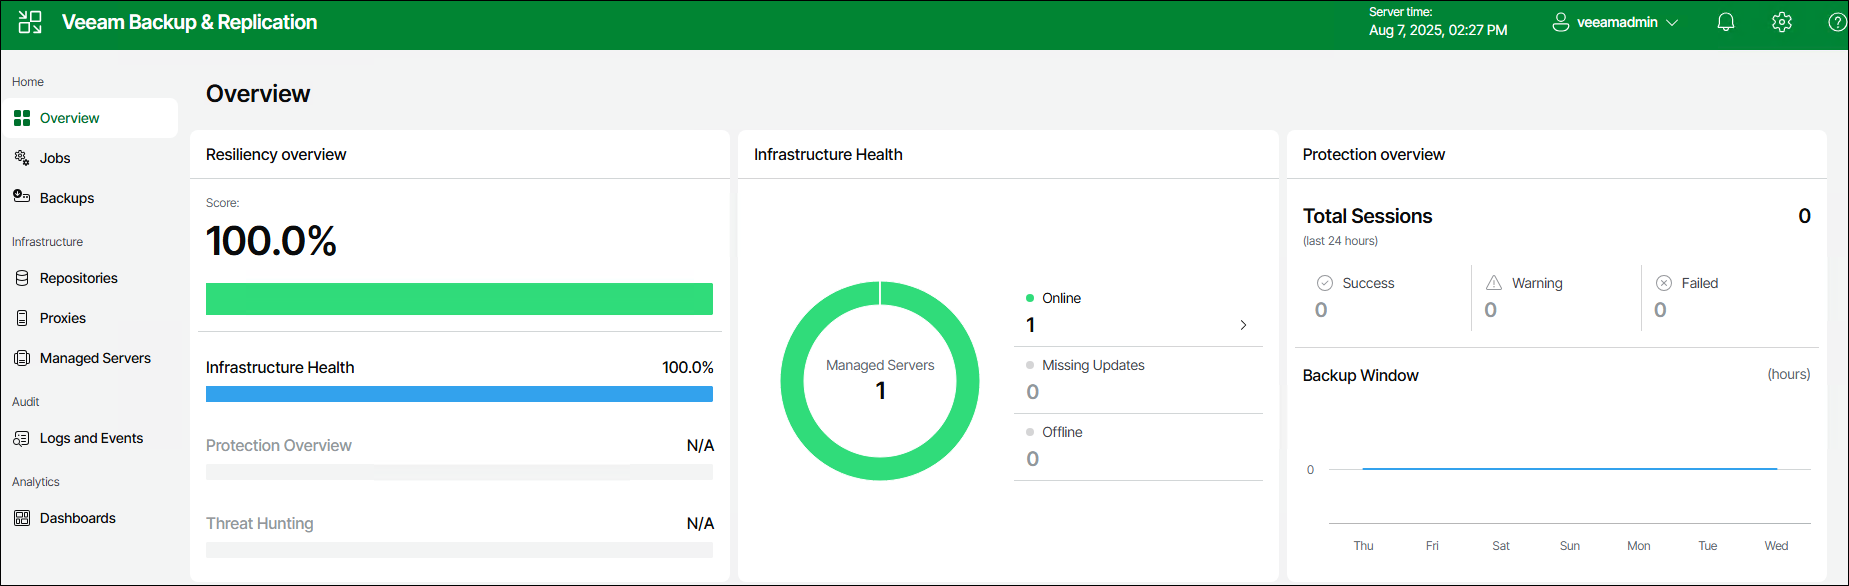Image resolution: width=1849 pixels, height=586 pixels.
Task: Click the Jobs gear icon in sidebar
Action: [x=22, y=158]
